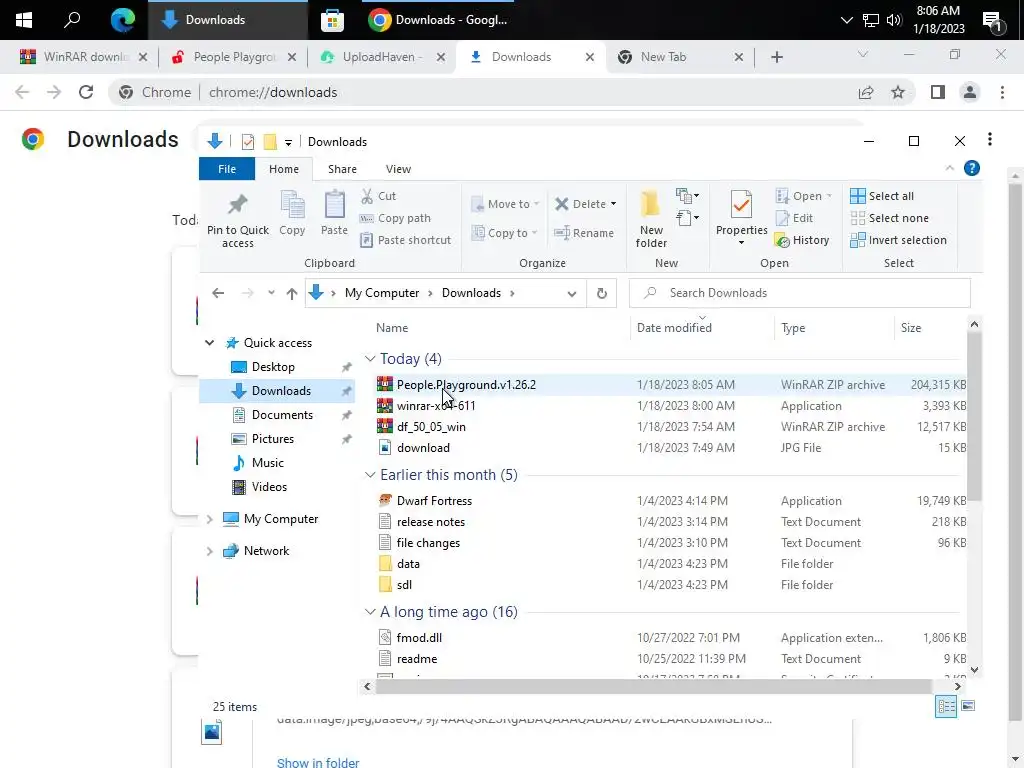Click Paste shortcut command
Screen dimensions: 1024x768
point(406,240)
